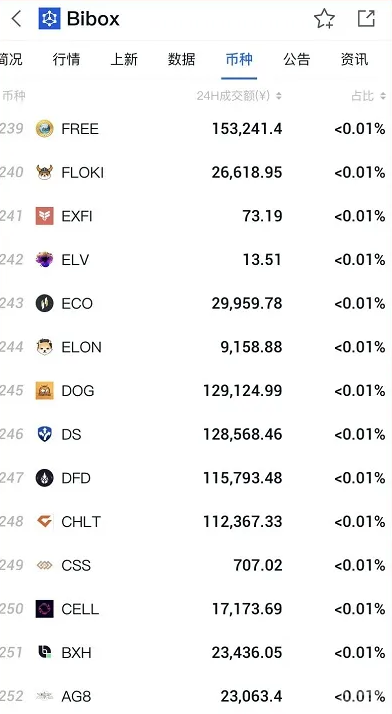Open the share icon in header
The width and height of the screenshot is (392, 714).
[x=366, y=18]
